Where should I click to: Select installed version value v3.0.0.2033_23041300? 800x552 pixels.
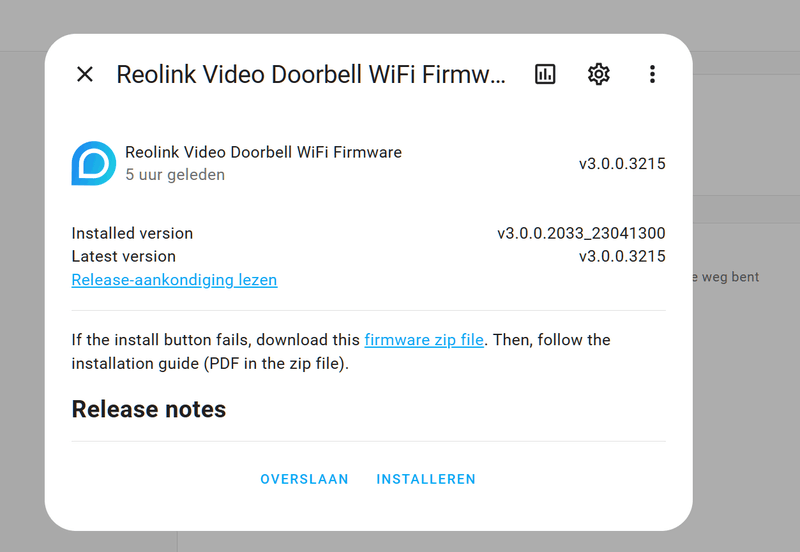pyautogui.click(x=581, y=233)
